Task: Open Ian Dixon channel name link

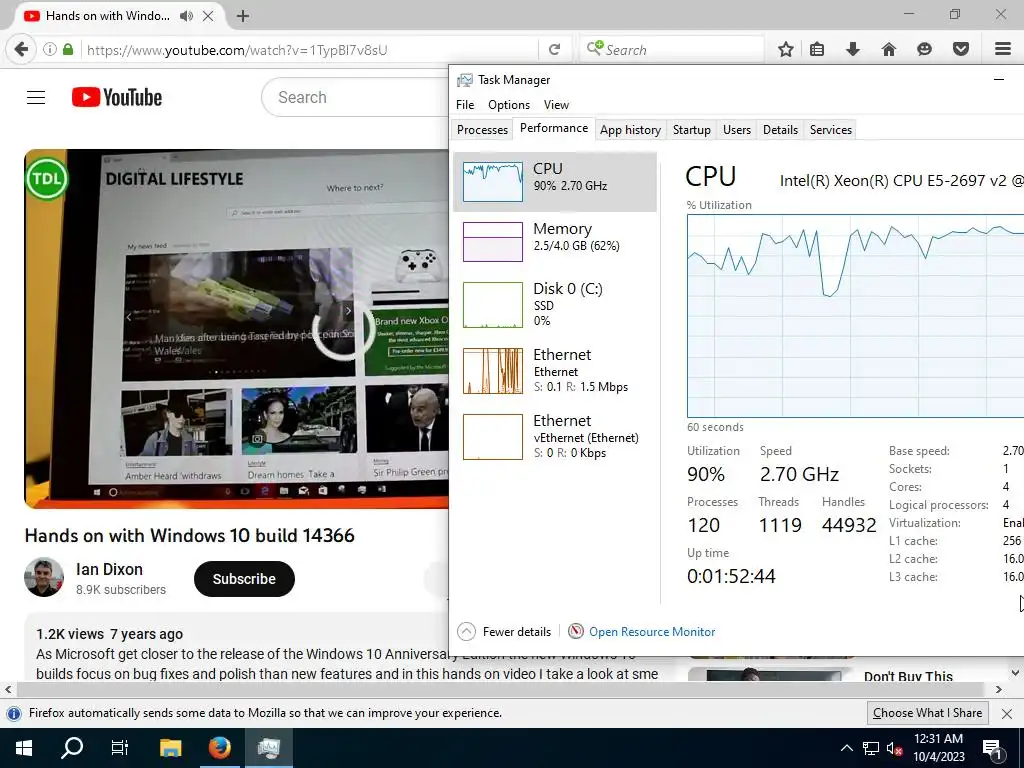Action: [x=109, y=569]
